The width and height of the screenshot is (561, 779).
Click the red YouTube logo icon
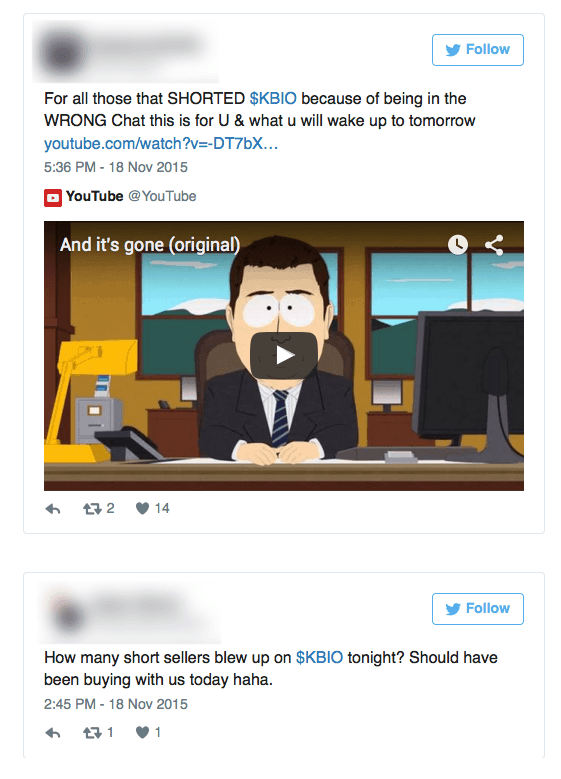coord(53,197)
